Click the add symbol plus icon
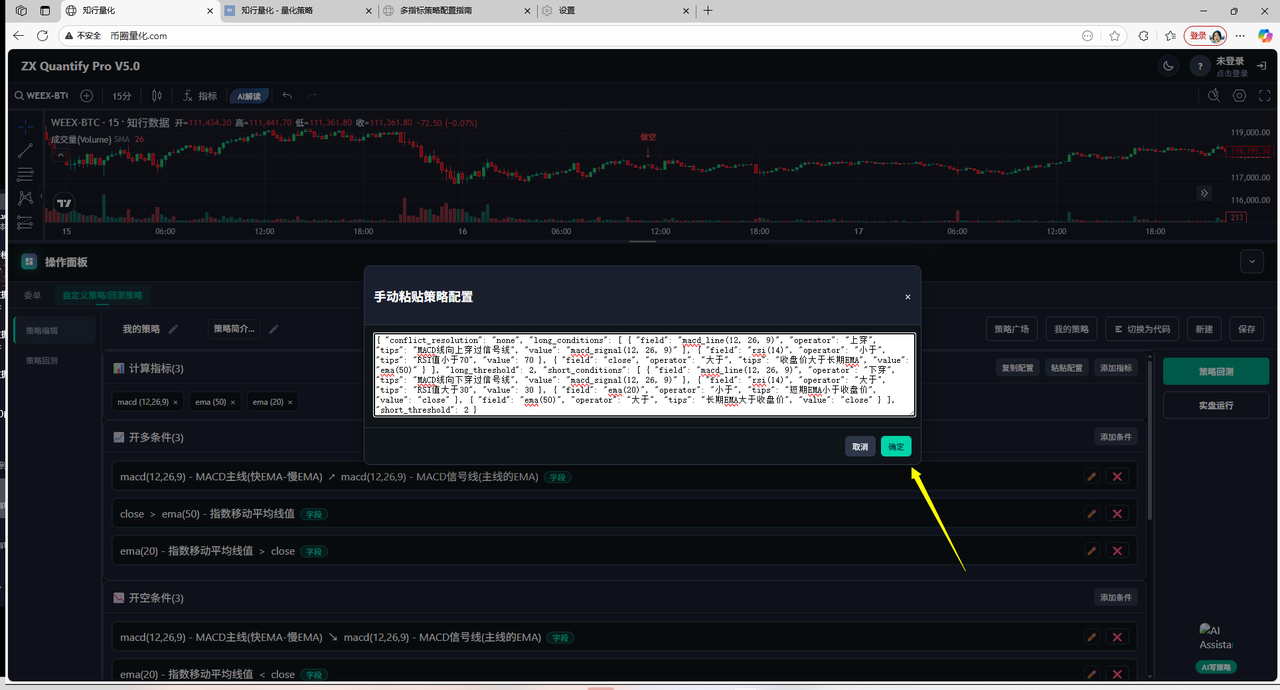 (87, 96)
